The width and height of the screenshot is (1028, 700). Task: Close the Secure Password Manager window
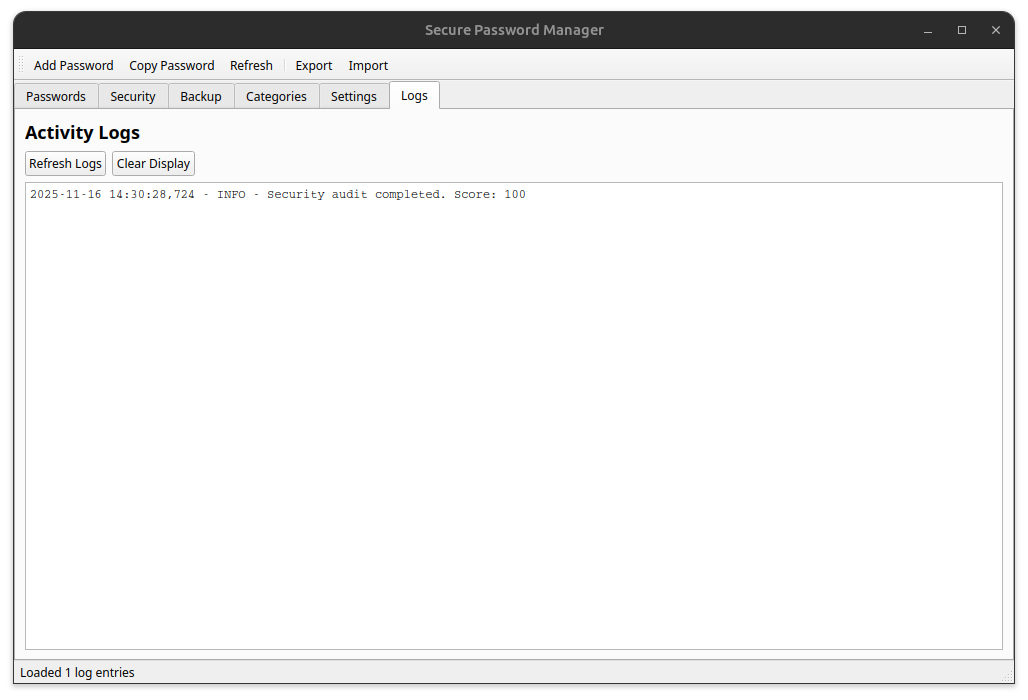996,30
